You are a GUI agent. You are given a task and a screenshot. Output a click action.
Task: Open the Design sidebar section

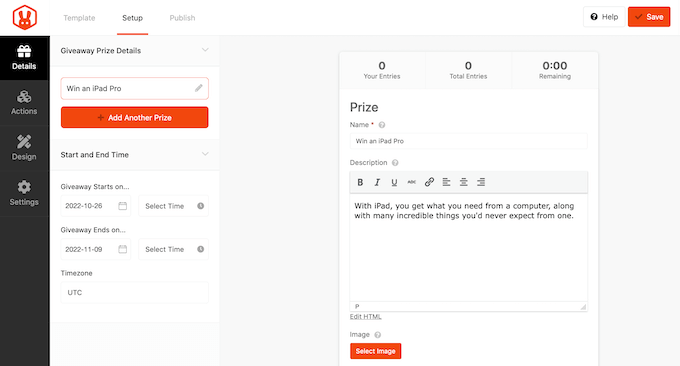pyautogui.click(x=24, y=148)
